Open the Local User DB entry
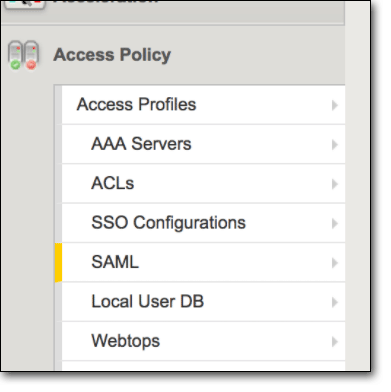The height and width of the screenshot is (392, 391). pyautogui.click(x=147, y=301)
